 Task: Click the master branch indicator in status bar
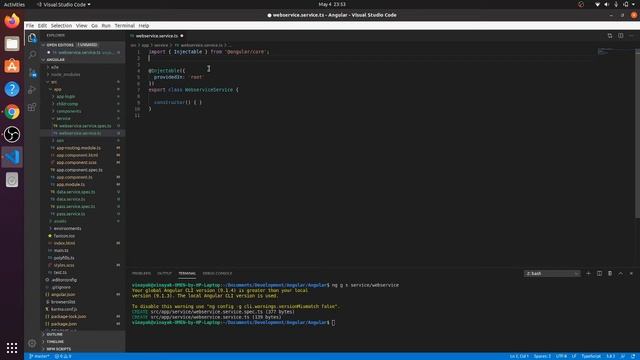pos(39,356)
